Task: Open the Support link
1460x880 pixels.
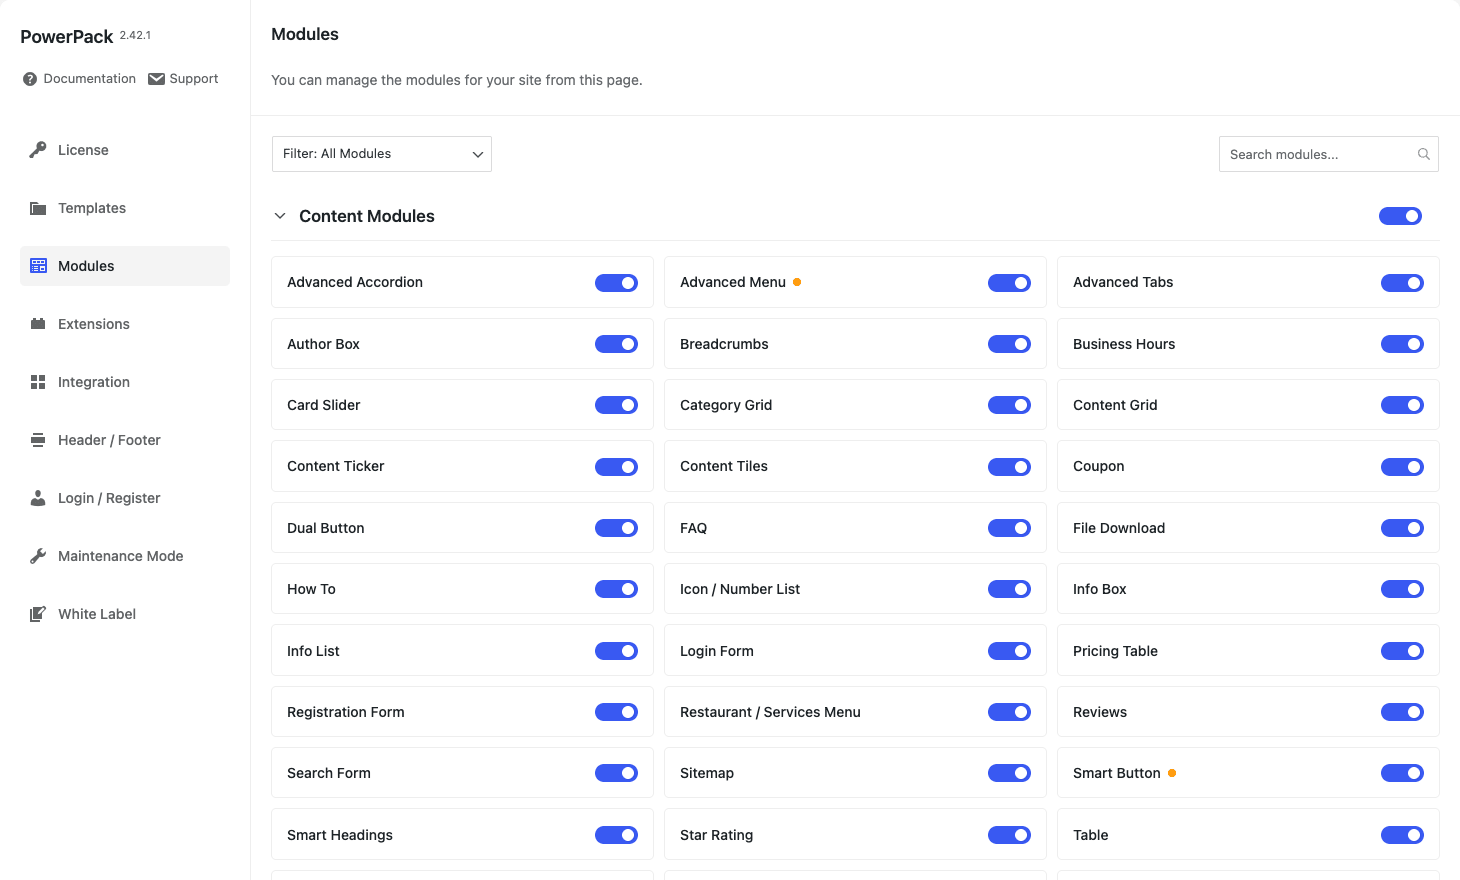Action: 183,79
